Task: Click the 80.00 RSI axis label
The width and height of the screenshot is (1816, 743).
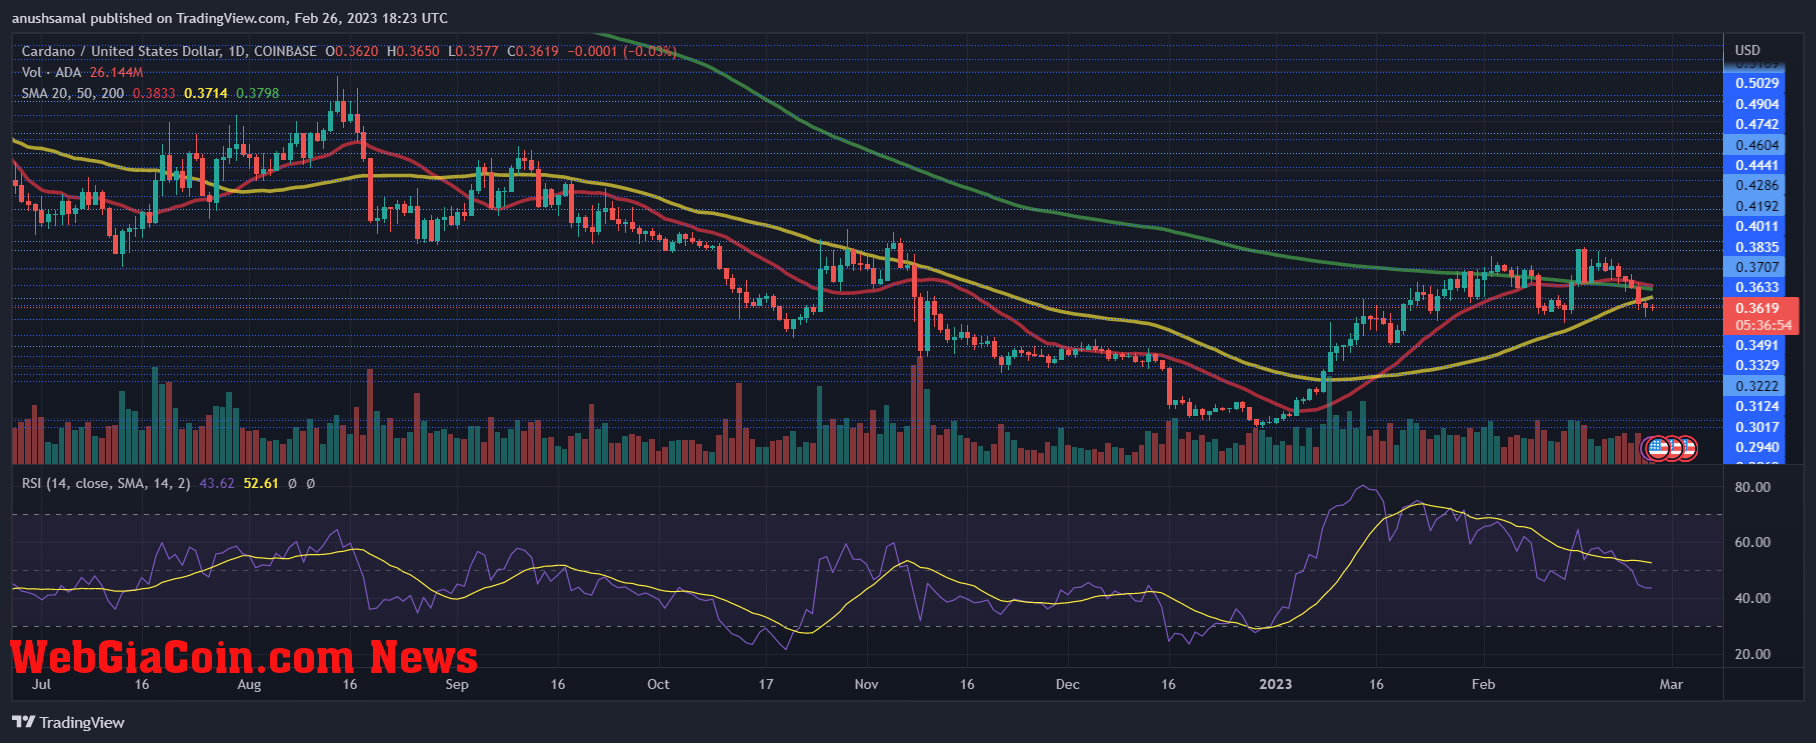Action: coord(1752,487)
